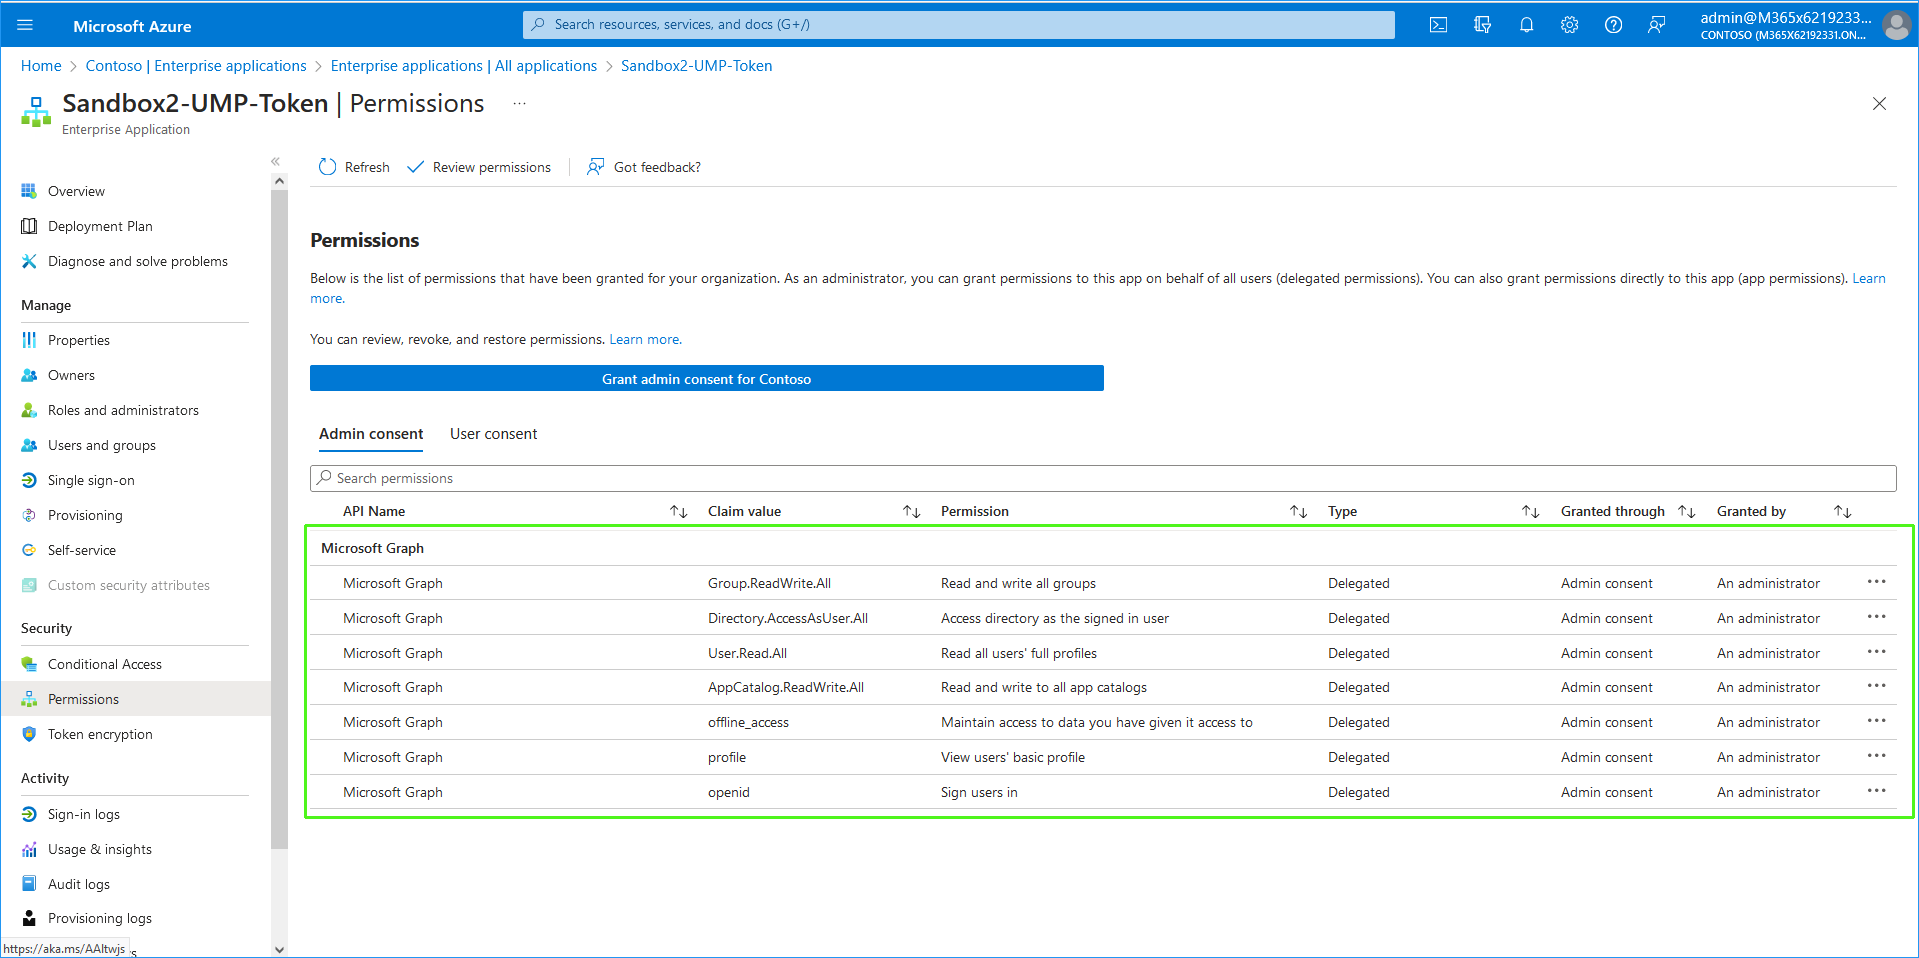This screenshot has width=1919, height=958.
Task: Click the Single sign-on icon
Action: 29,480
